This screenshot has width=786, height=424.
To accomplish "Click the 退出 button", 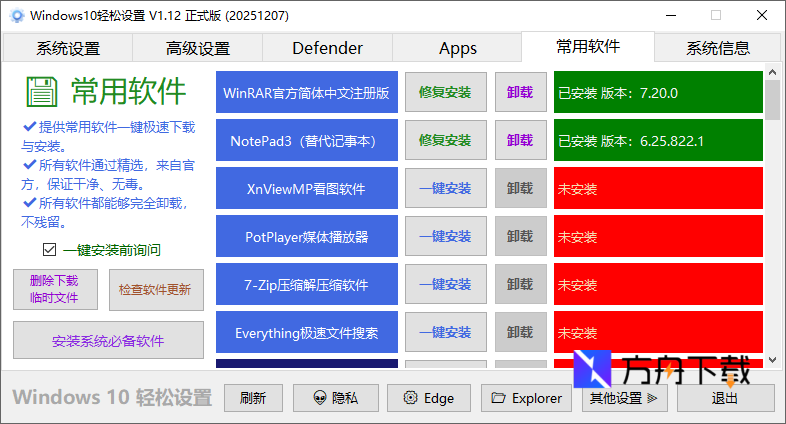I will click(725, 398).
